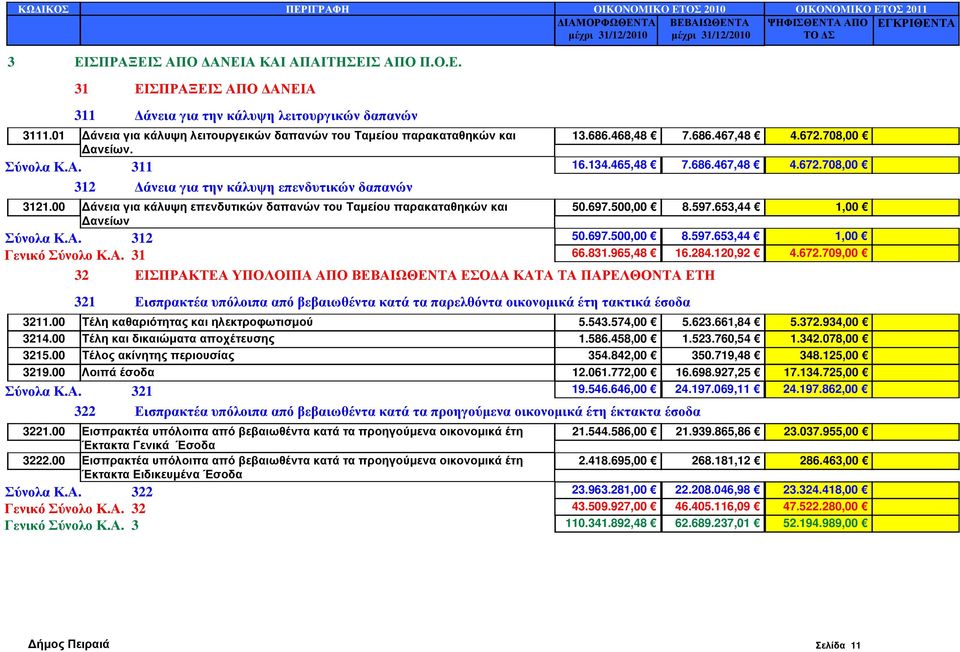Click yellow cell 5.372.934,00 €

pos(819,323)
